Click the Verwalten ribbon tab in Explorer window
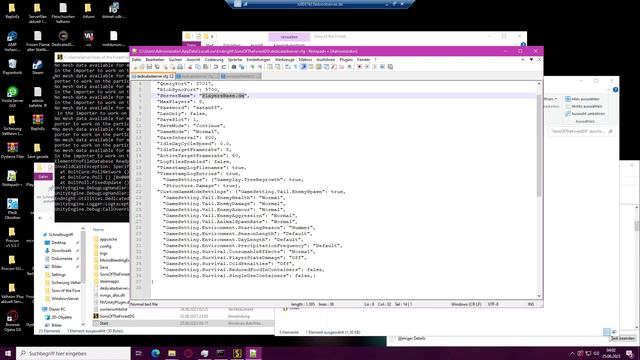640x360 pixels. [x=289, y=37]
